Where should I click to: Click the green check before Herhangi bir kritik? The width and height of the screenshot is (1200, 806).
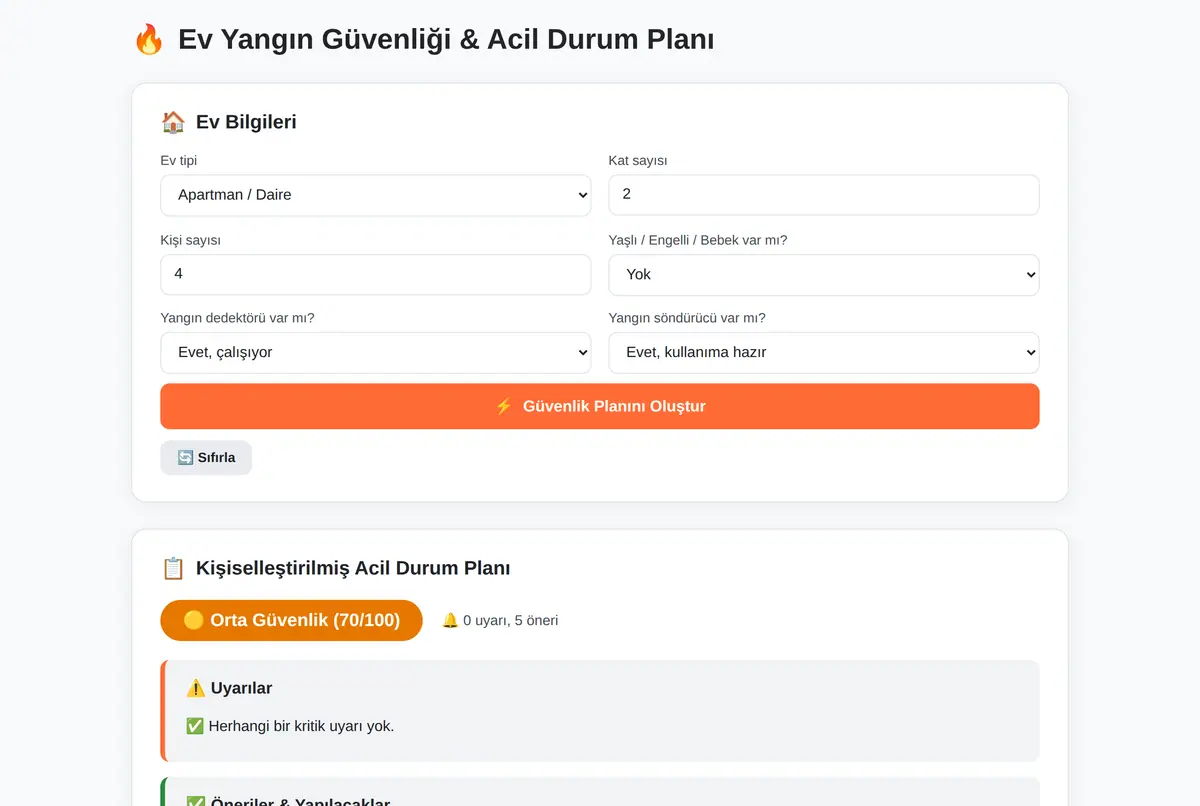pos(195,726)
